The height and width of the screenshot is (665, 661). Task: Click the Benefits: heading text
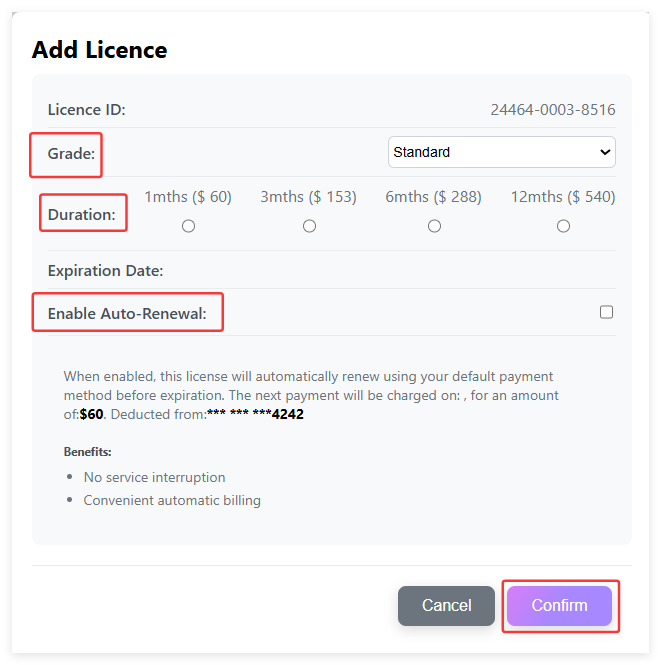(87, 452)
